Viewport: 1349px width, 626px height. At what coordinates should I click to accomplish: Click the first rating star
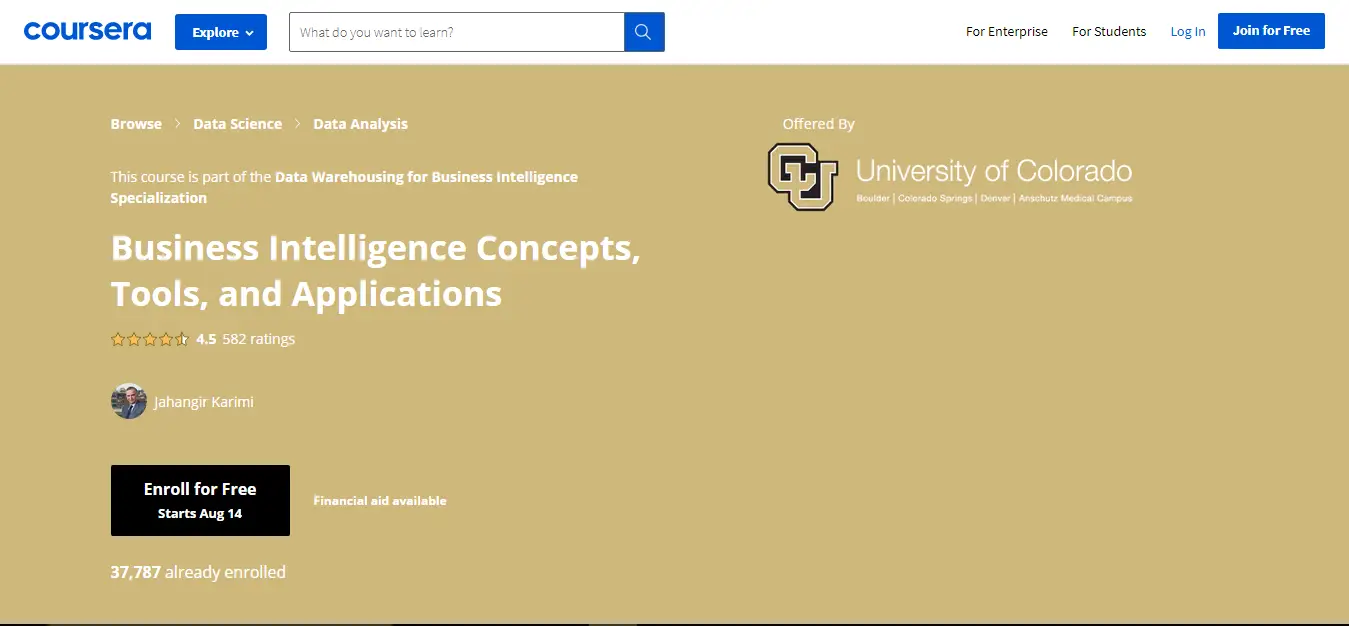coord(118,339)
